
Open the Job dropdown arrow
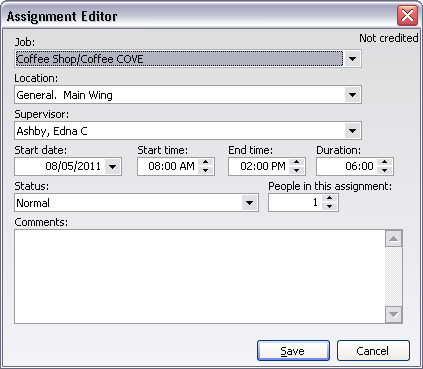point(352,59)
